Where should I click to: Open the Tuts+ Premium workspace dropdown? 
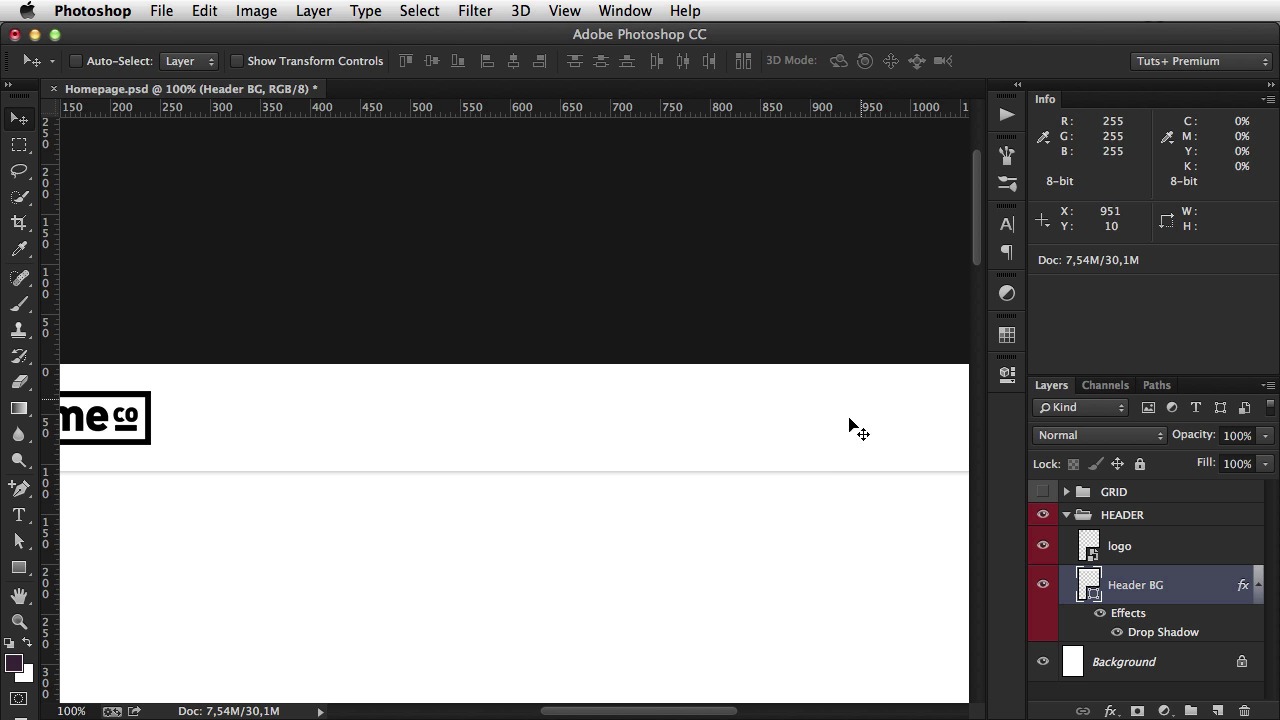point(1202,61)
